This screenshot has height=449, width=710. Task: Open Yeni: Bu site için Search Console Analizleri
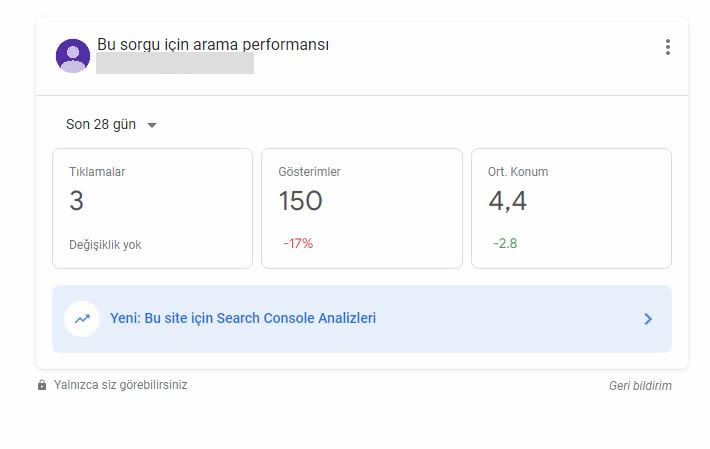243,318
